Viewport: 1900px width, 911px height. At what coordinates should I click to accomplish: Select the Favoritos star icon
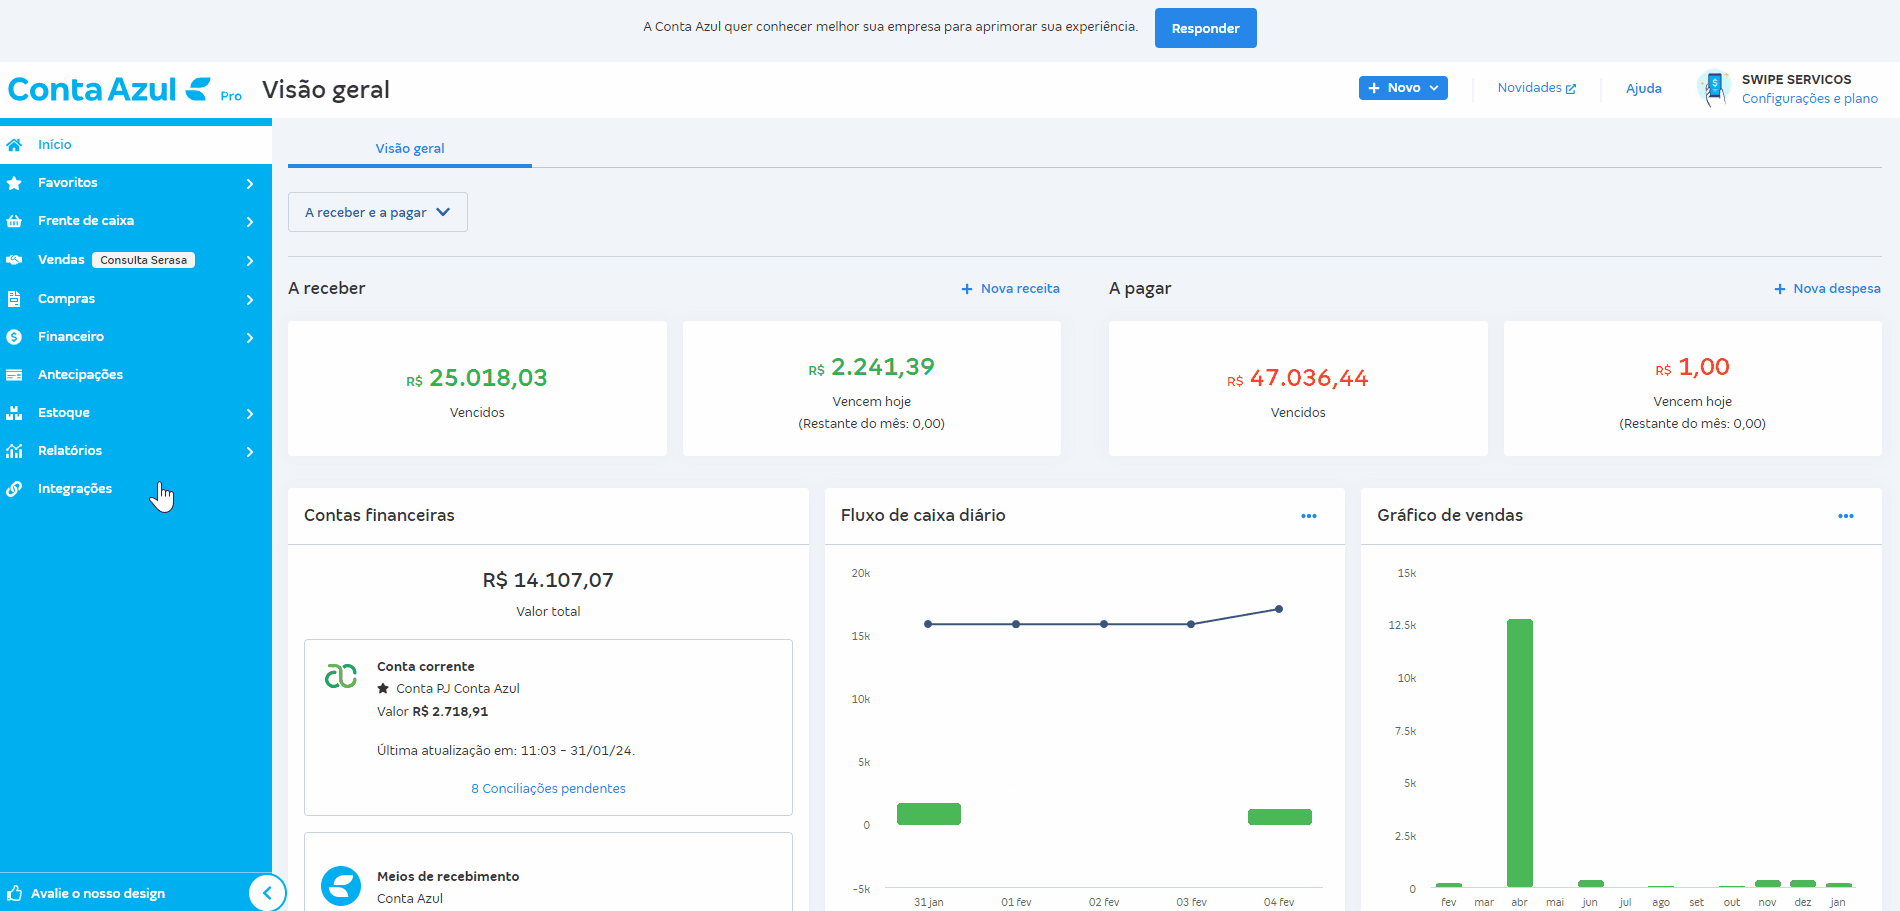click(x=14, y=182)
